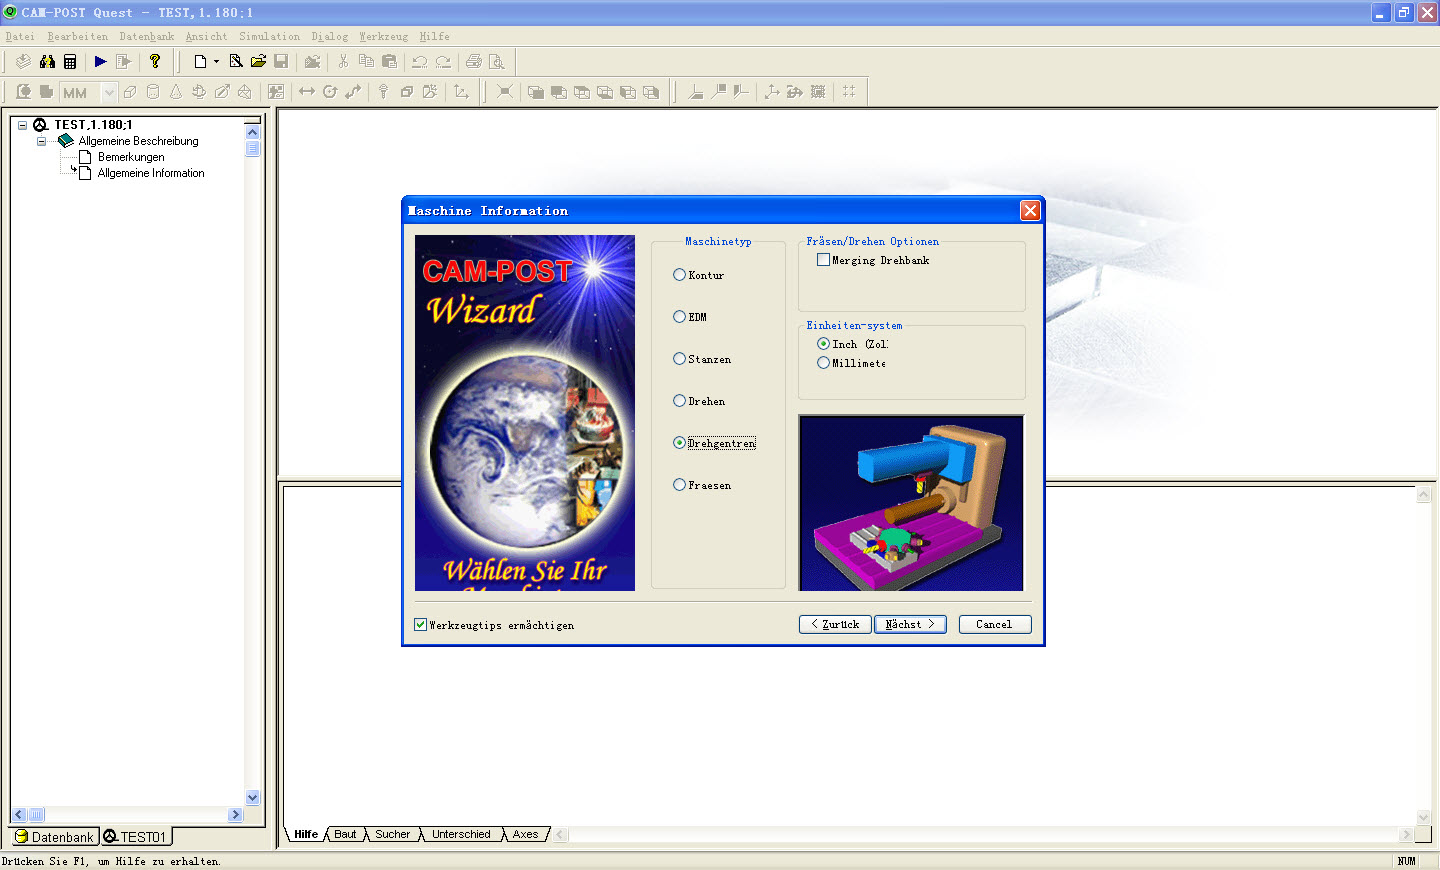Open the arrow beside the new document icon

coord(216,61)
